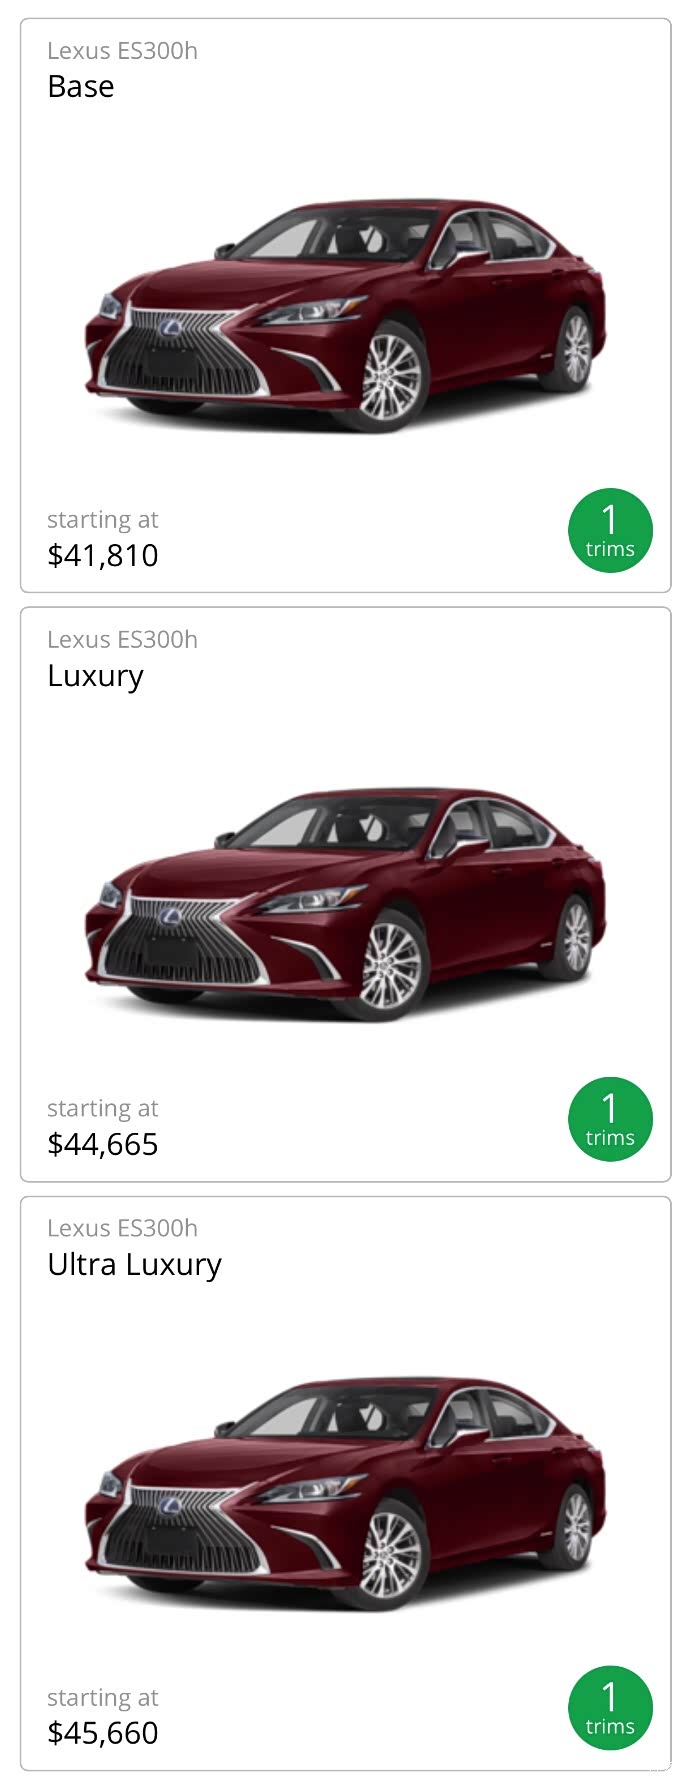Tap the $44,665 starting price

click(x=103, y=1144)
